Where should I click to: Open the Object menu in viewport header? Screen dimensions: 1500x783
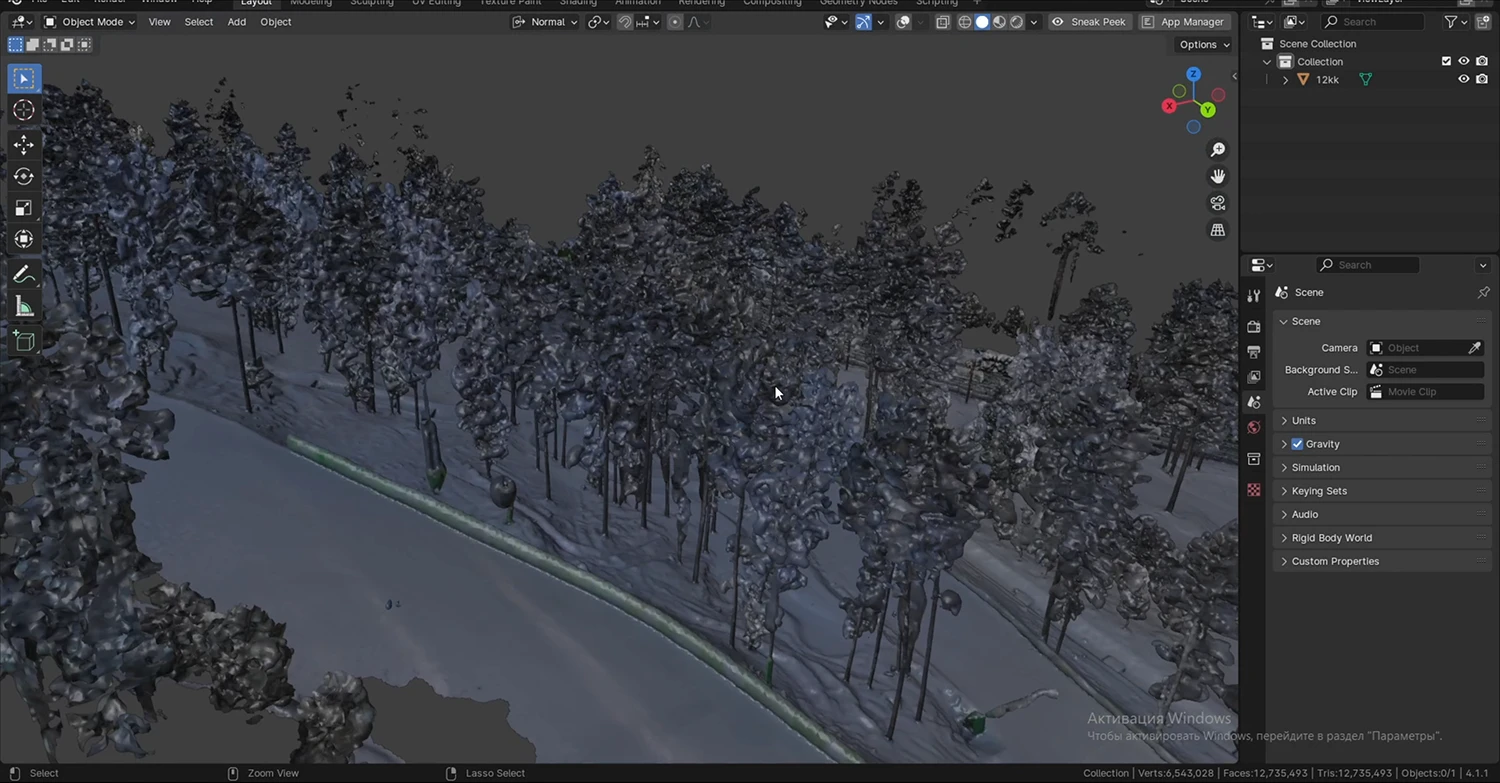point(276,22)
